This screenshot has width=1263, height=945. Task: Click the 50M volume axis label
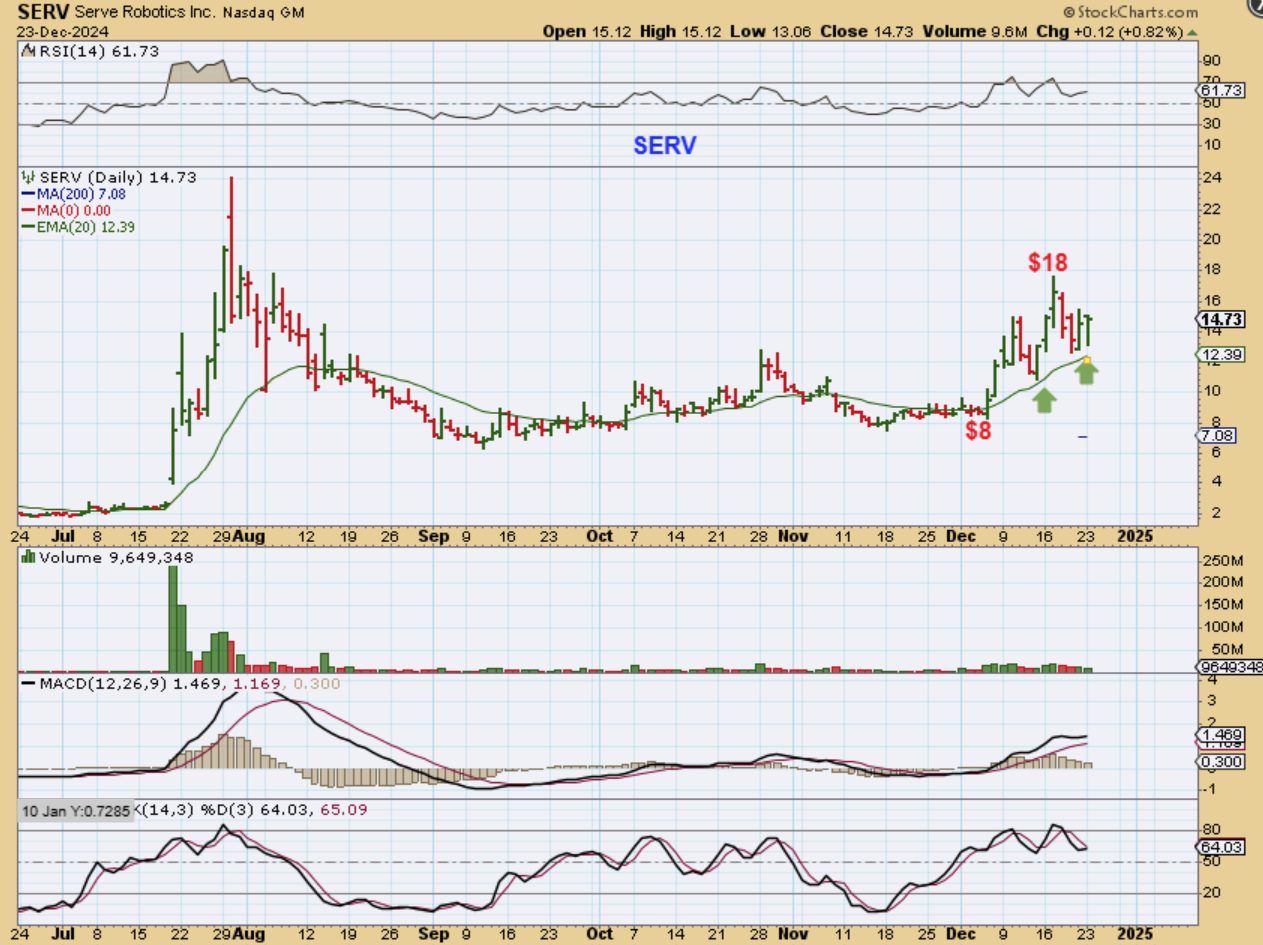point(1227,650)
